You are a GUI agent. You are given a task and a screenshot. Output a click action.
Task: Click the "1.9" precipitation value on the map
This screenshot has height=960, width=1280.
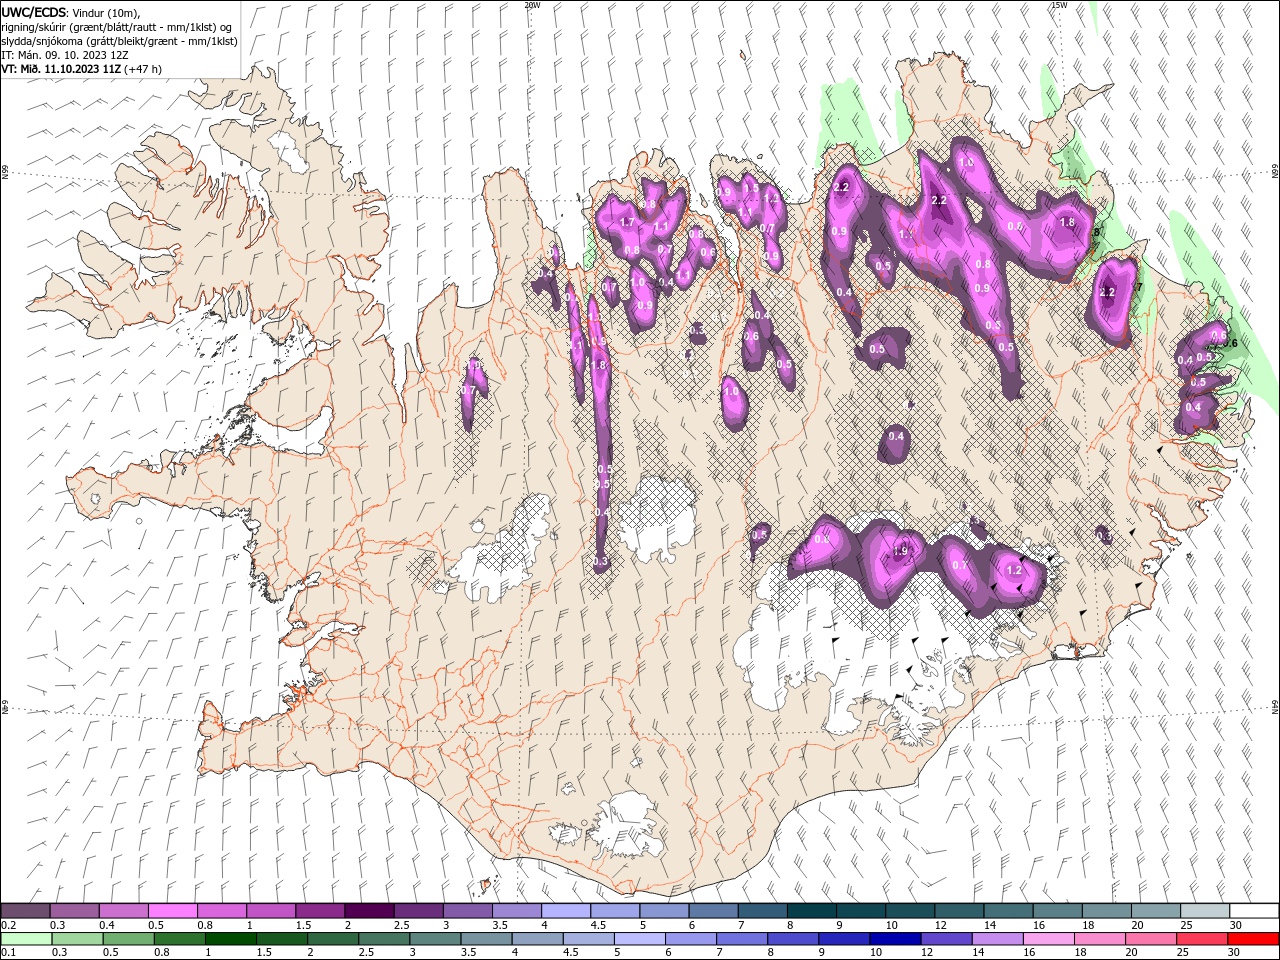point(900,551)
